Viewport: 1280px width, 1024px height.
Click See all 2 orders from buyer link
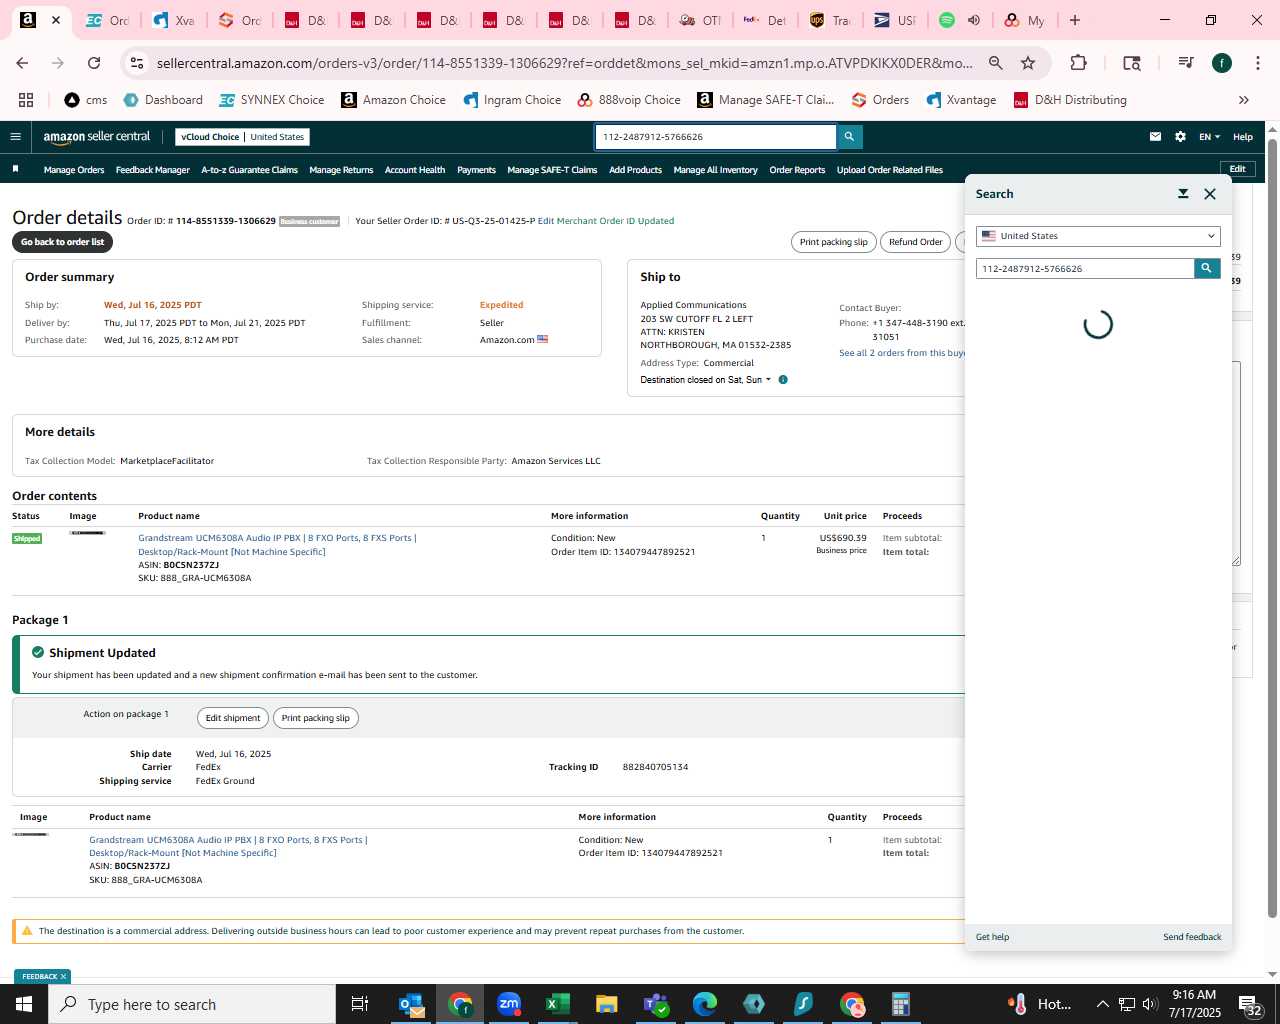tap(902, 353)
